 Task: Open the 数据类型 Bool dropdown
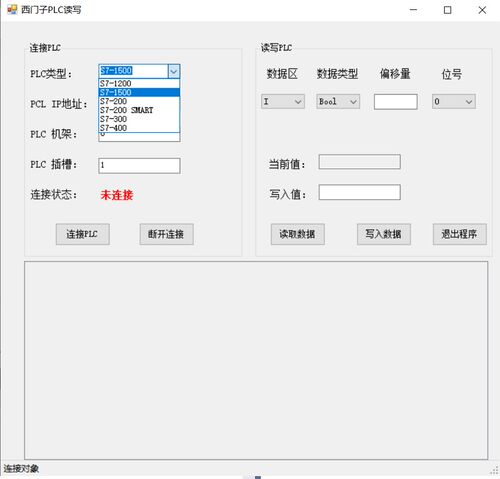pos(338,101)
